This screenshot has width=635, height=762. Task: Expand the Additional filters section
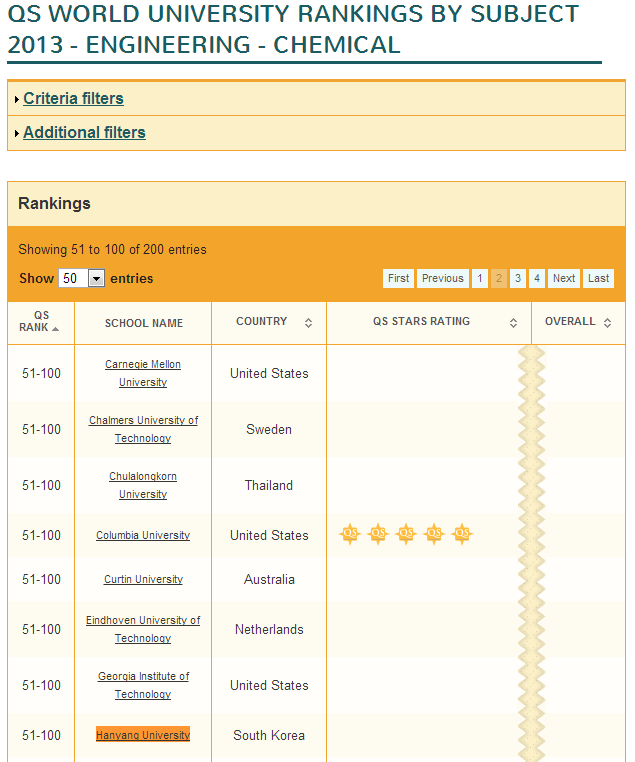point(84,132)
